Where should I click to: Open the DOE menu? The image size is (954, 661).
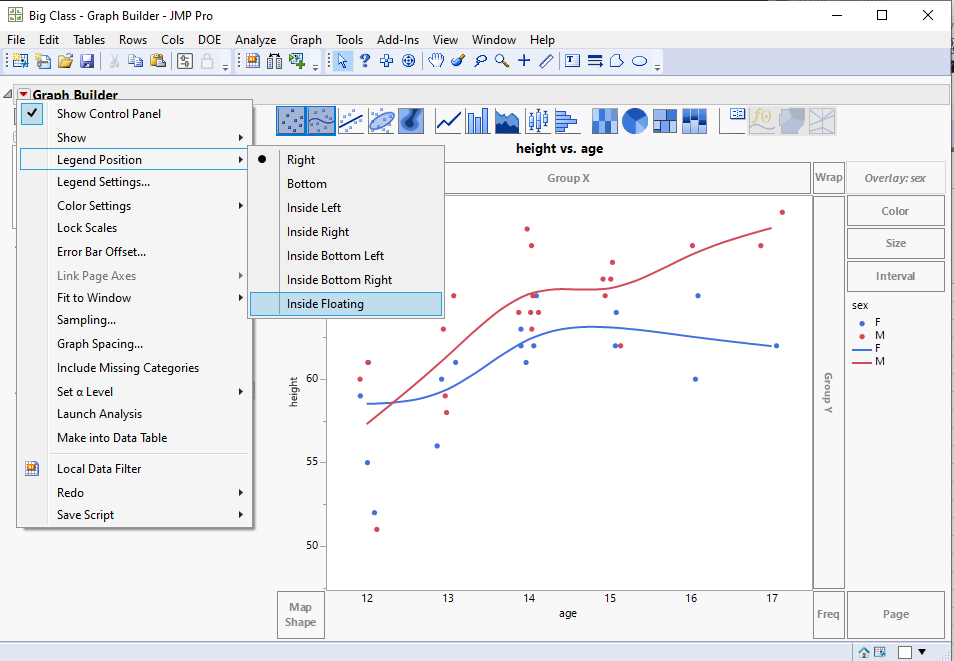tap(209, 40)
